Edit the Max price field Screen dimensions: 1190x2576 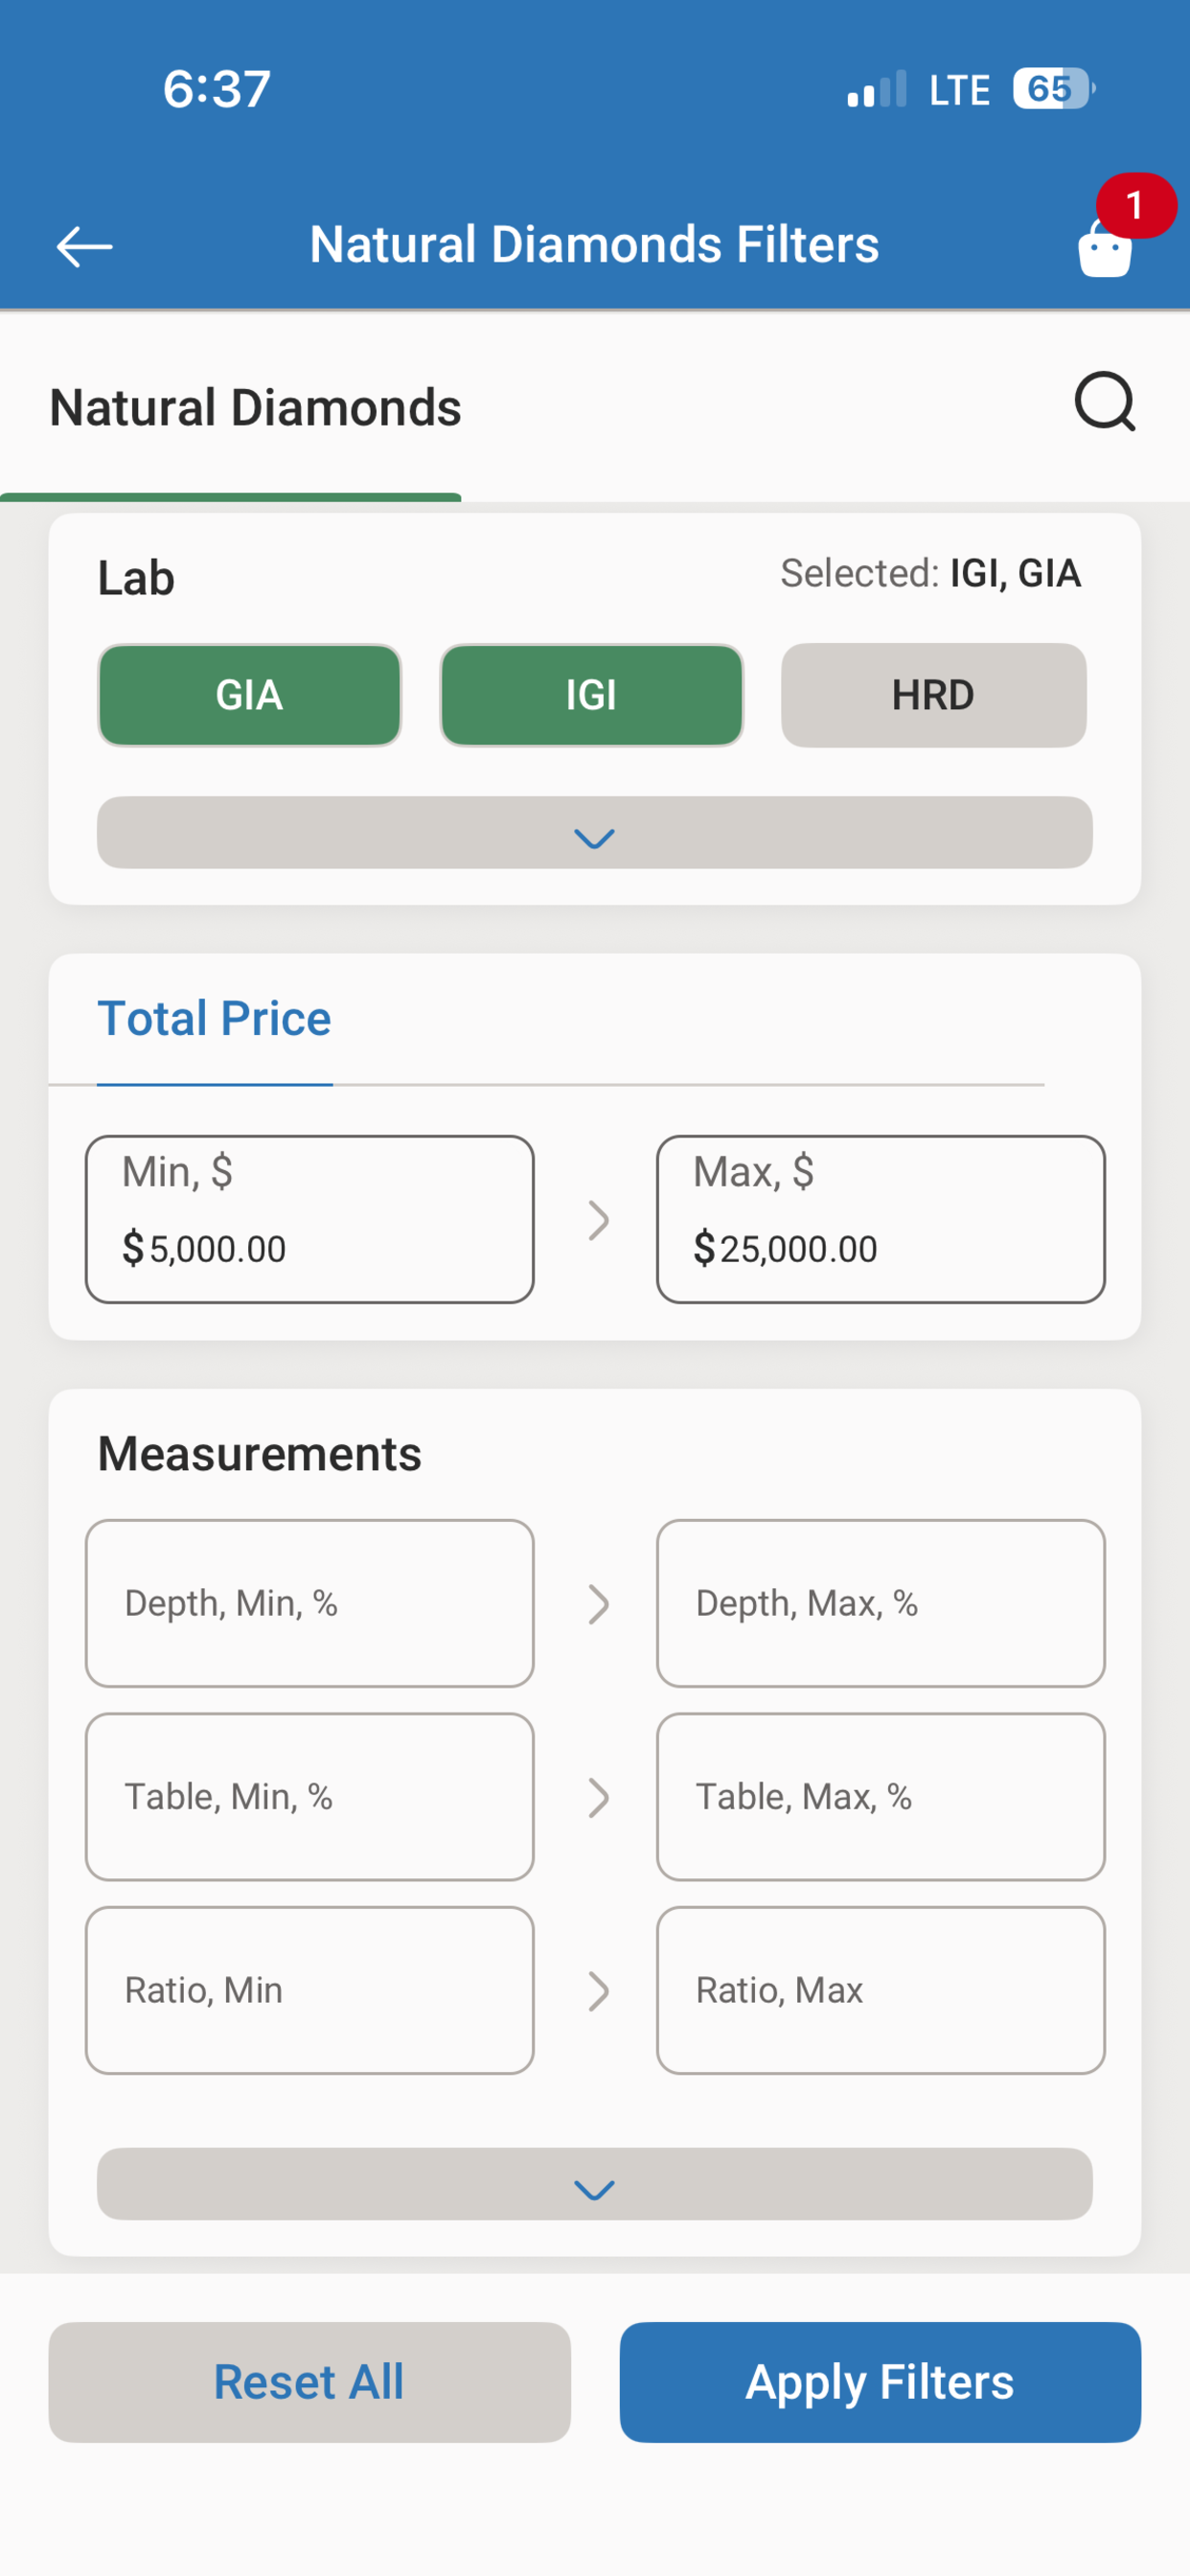881,1219
